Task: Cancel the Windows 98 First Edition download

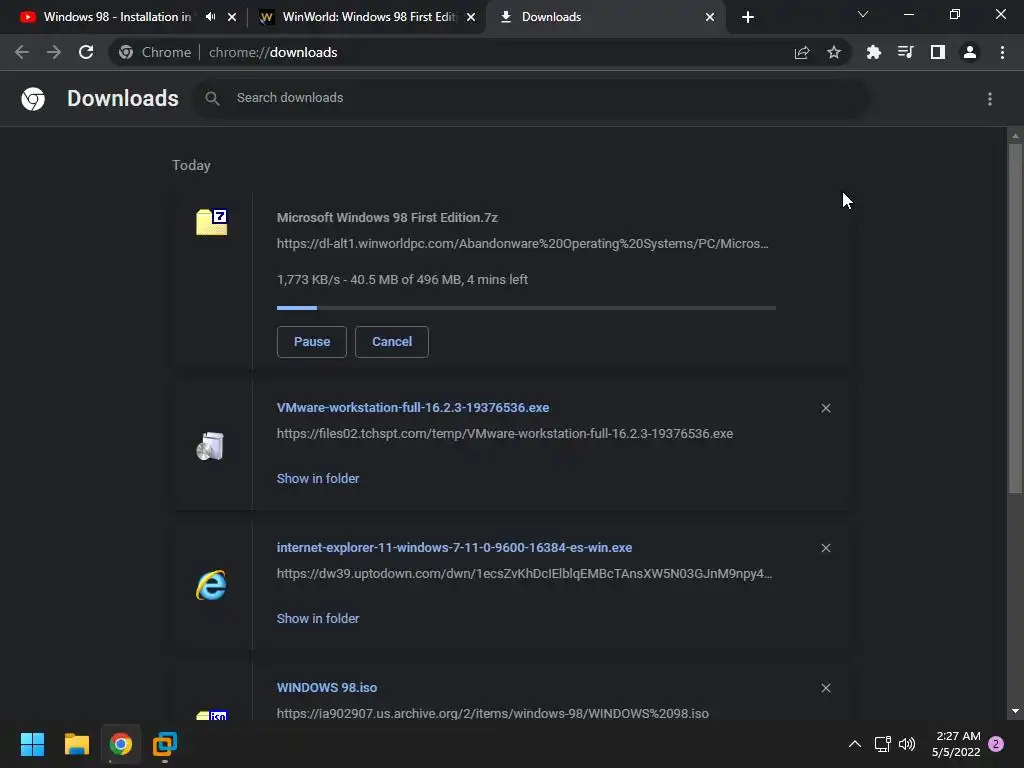Action: pos(392,342)
